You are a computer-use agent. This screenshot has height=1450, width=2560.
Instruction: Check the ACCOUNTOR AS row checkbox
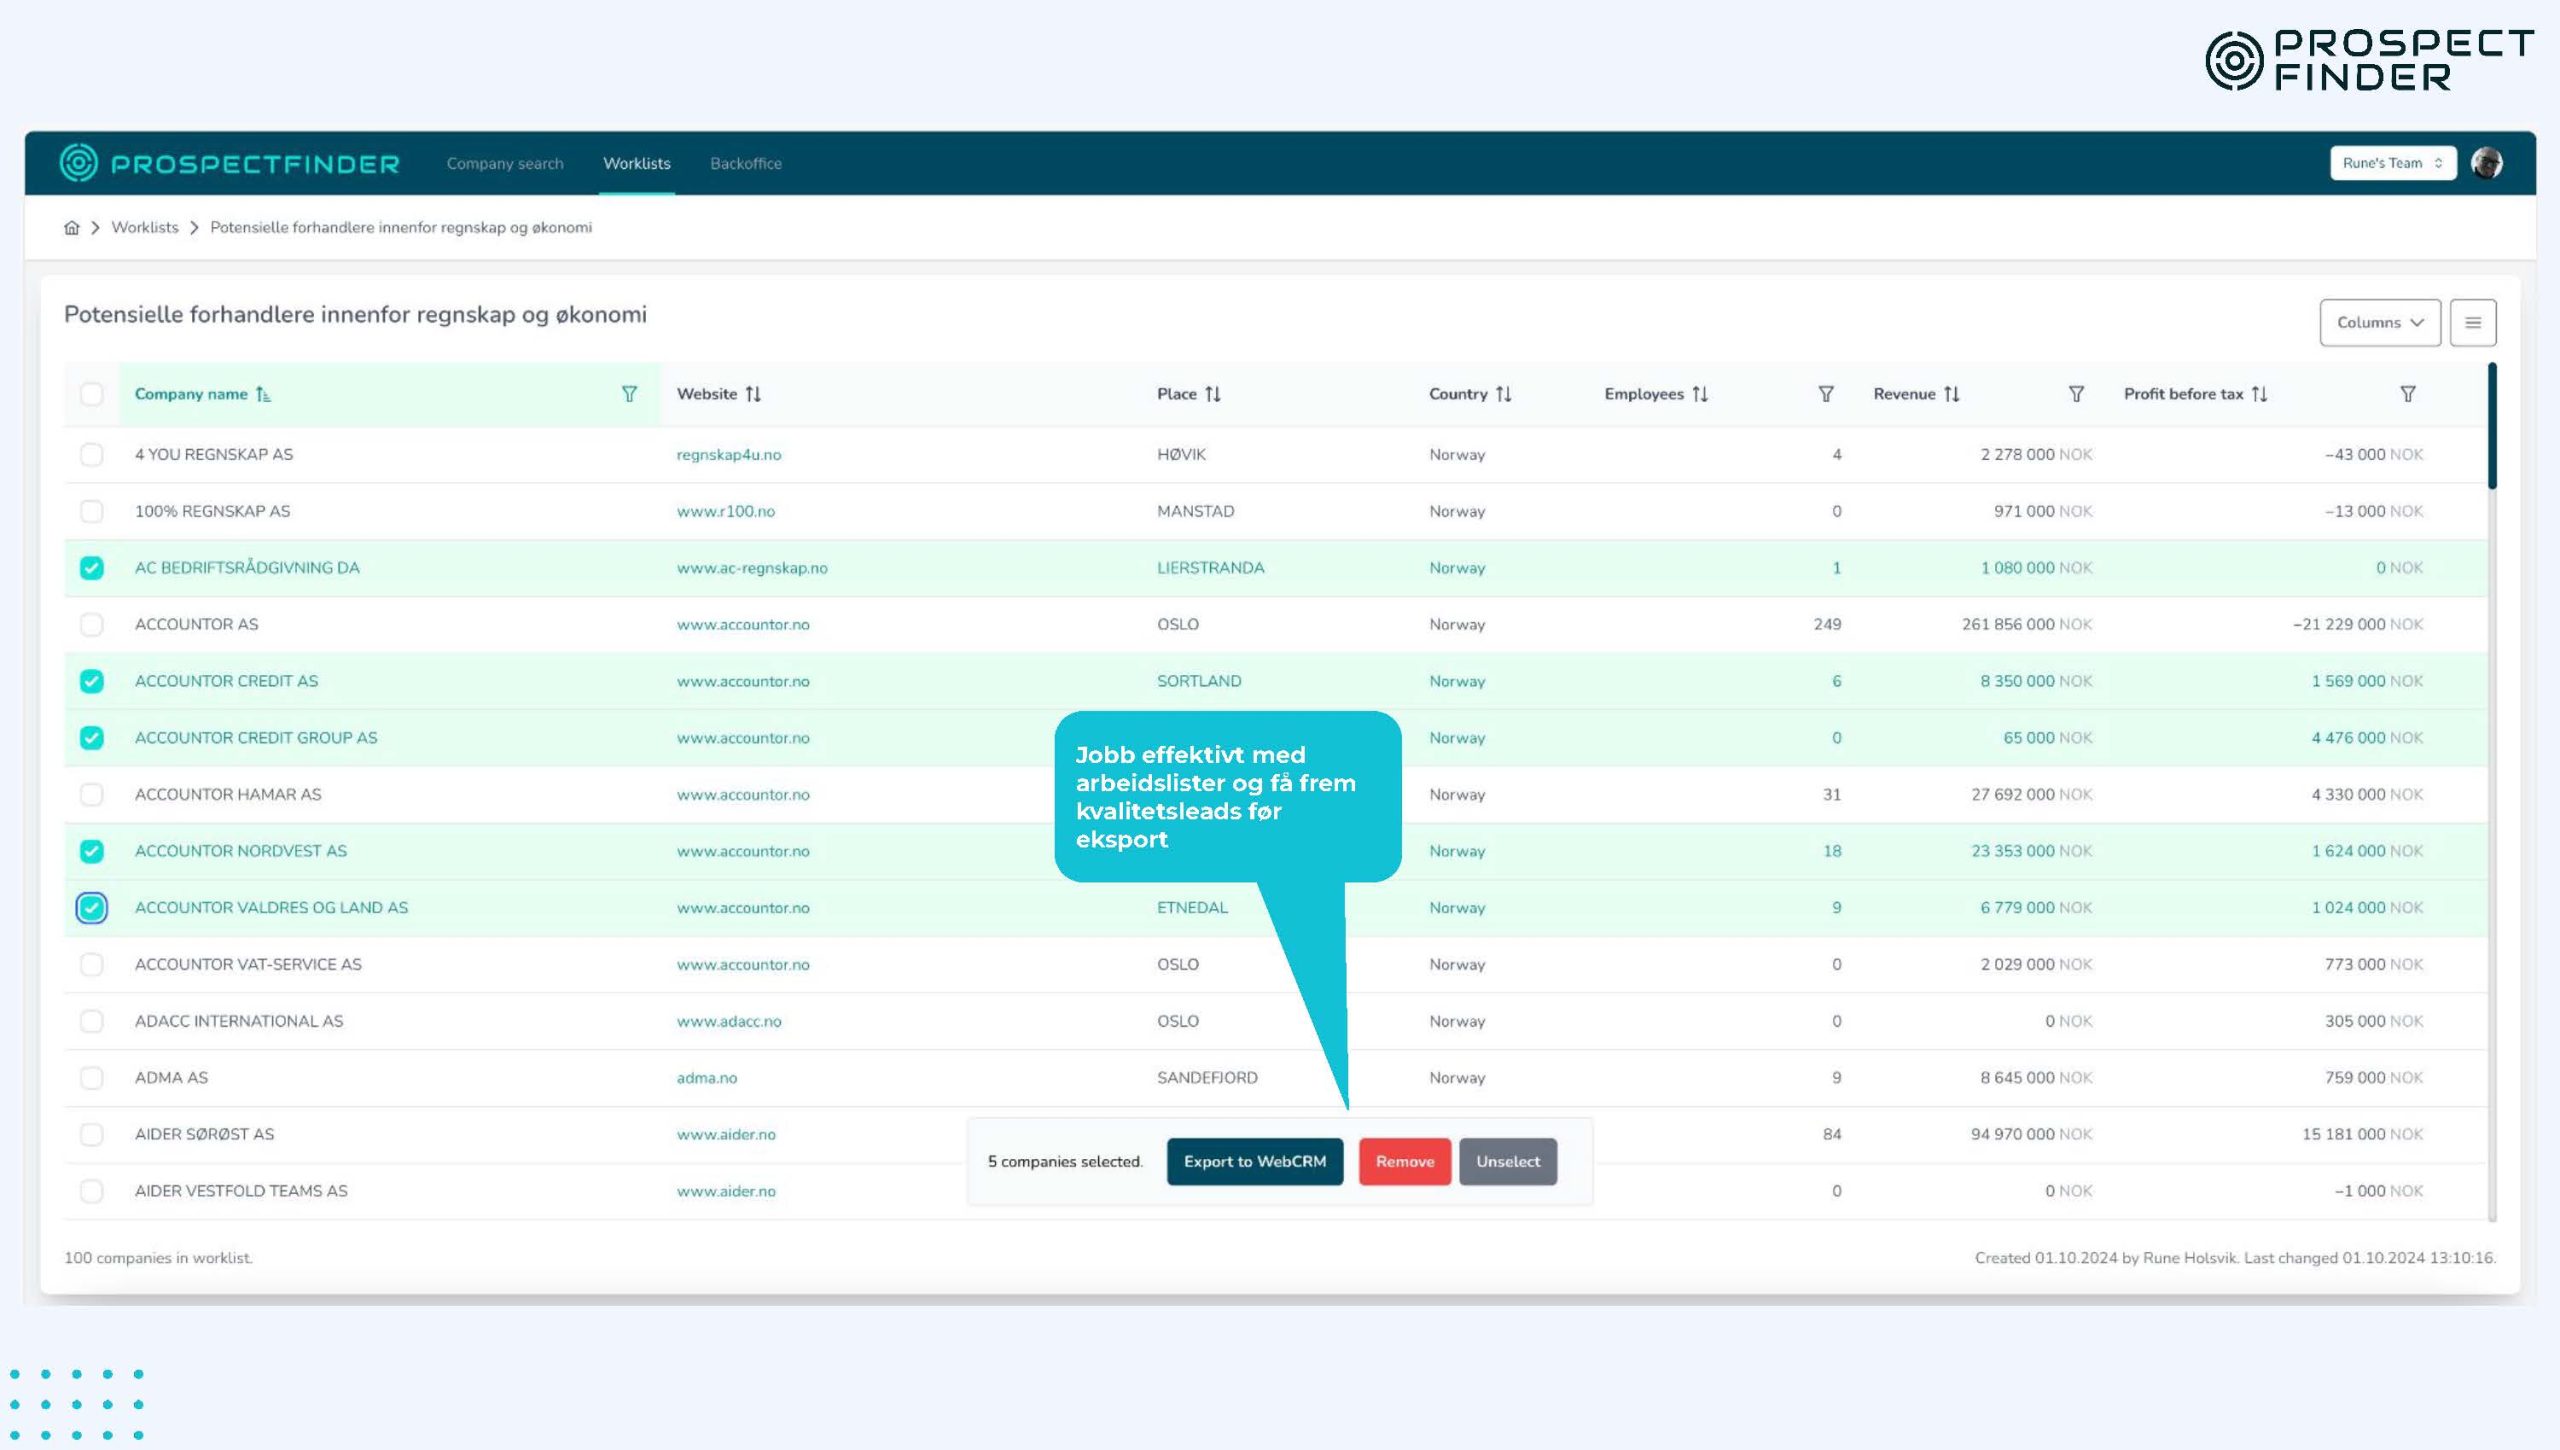[x=92, y=625]
